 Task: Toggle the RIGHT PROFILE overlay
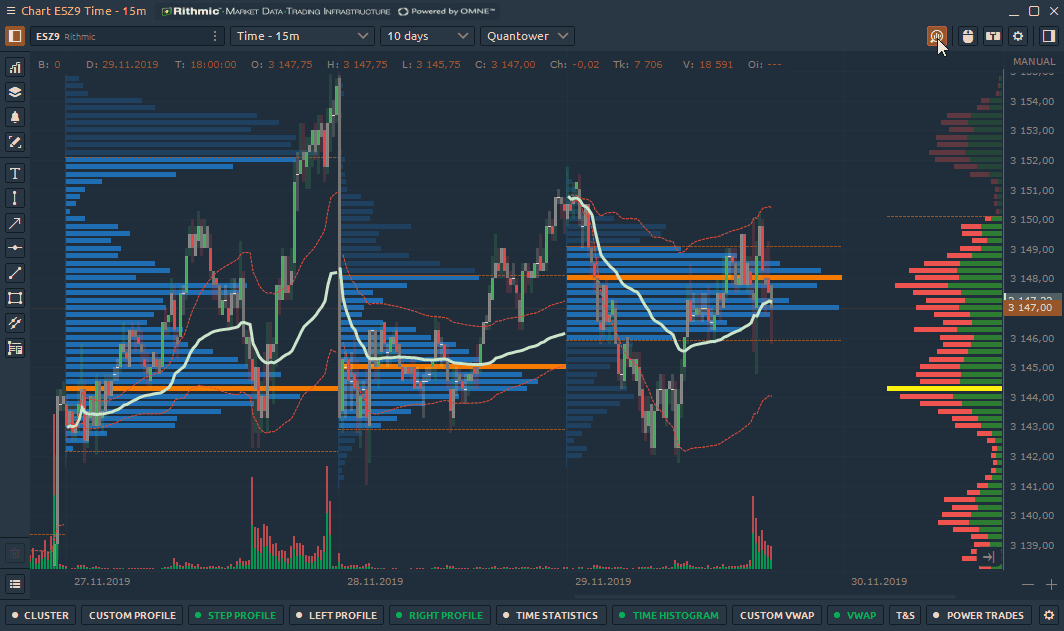pyautogui.click(x=438, y=615)
